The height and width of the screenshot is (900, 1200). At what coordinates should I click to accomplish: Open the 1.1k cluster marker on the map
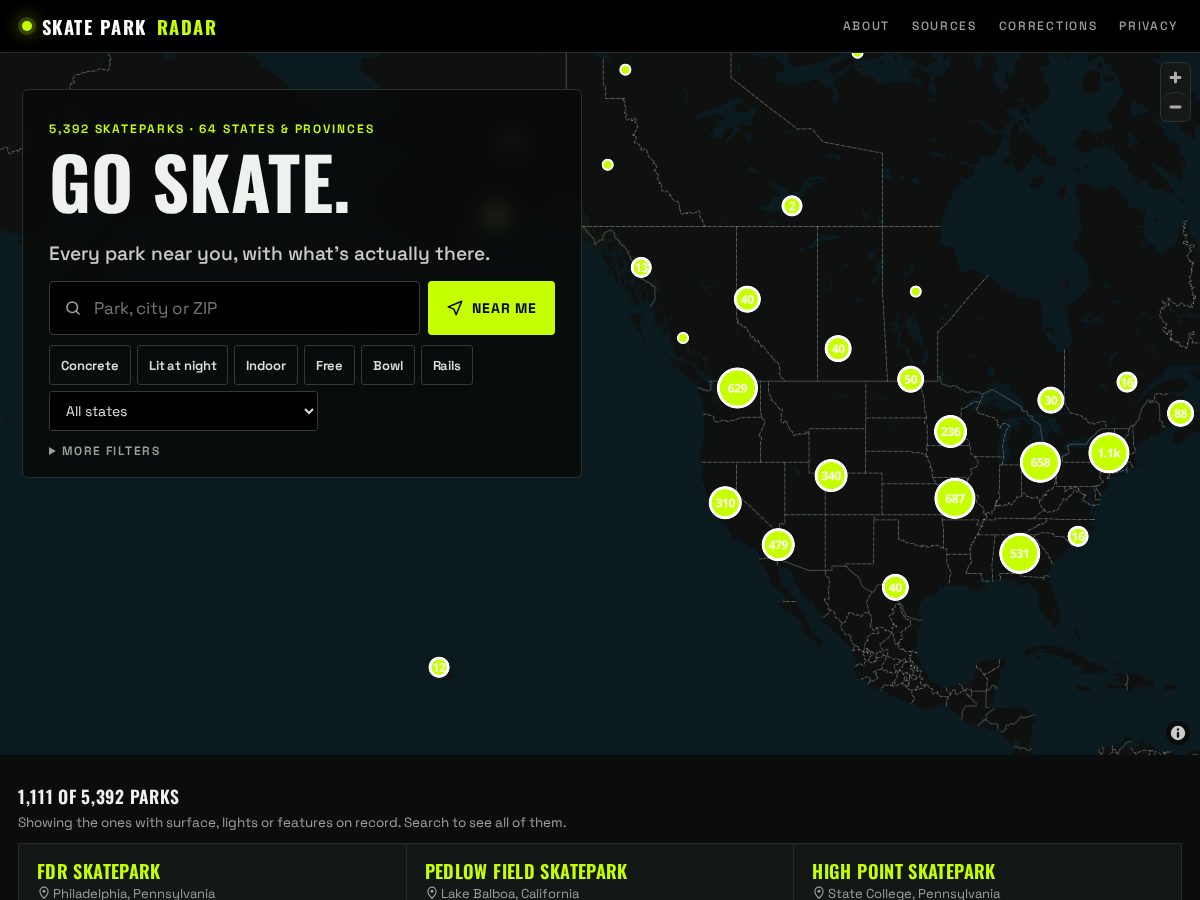[1109, 453]
